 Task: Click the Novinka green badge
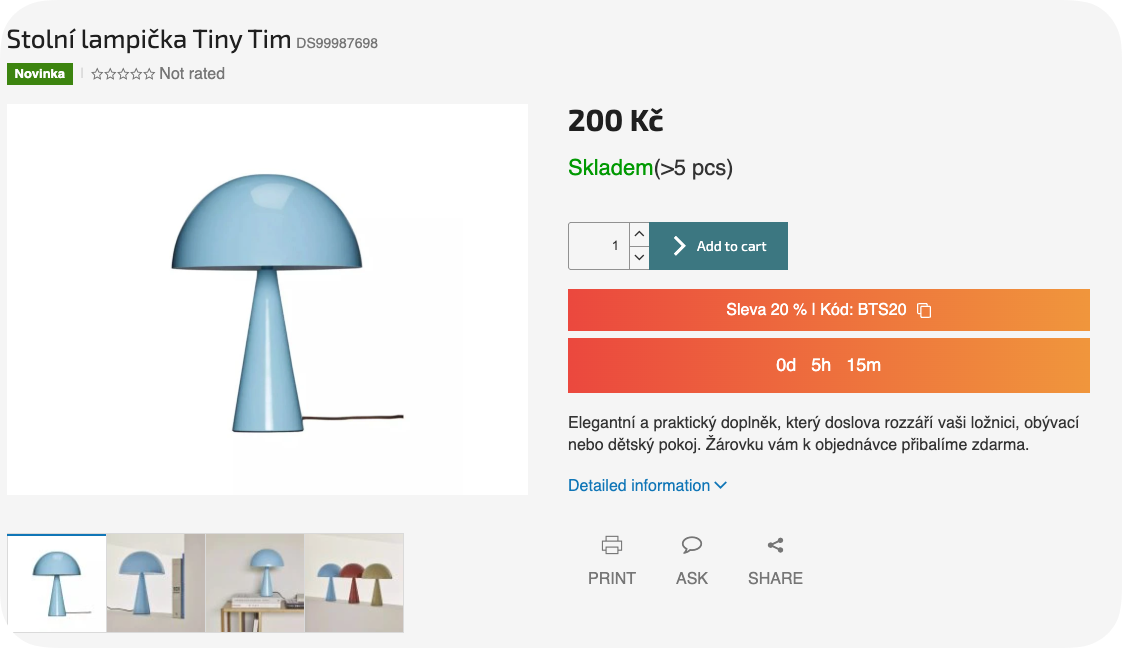[x=40, y=74]
